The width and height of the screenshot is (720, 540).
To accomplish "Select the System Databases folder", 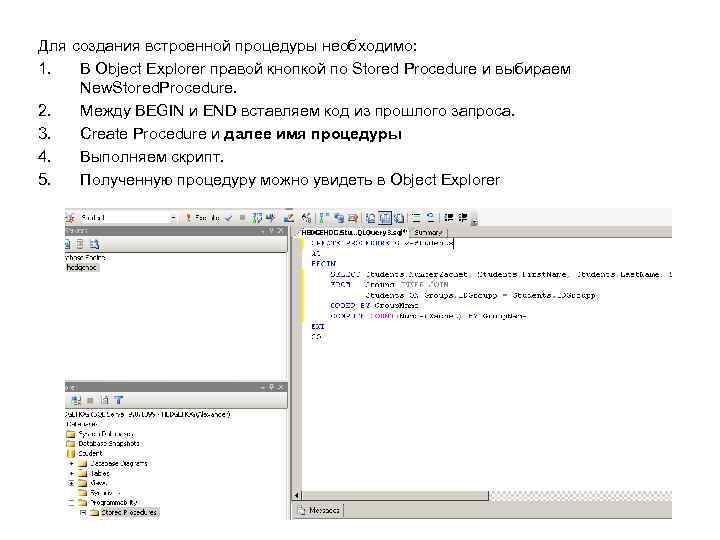I will coord(101,434).
